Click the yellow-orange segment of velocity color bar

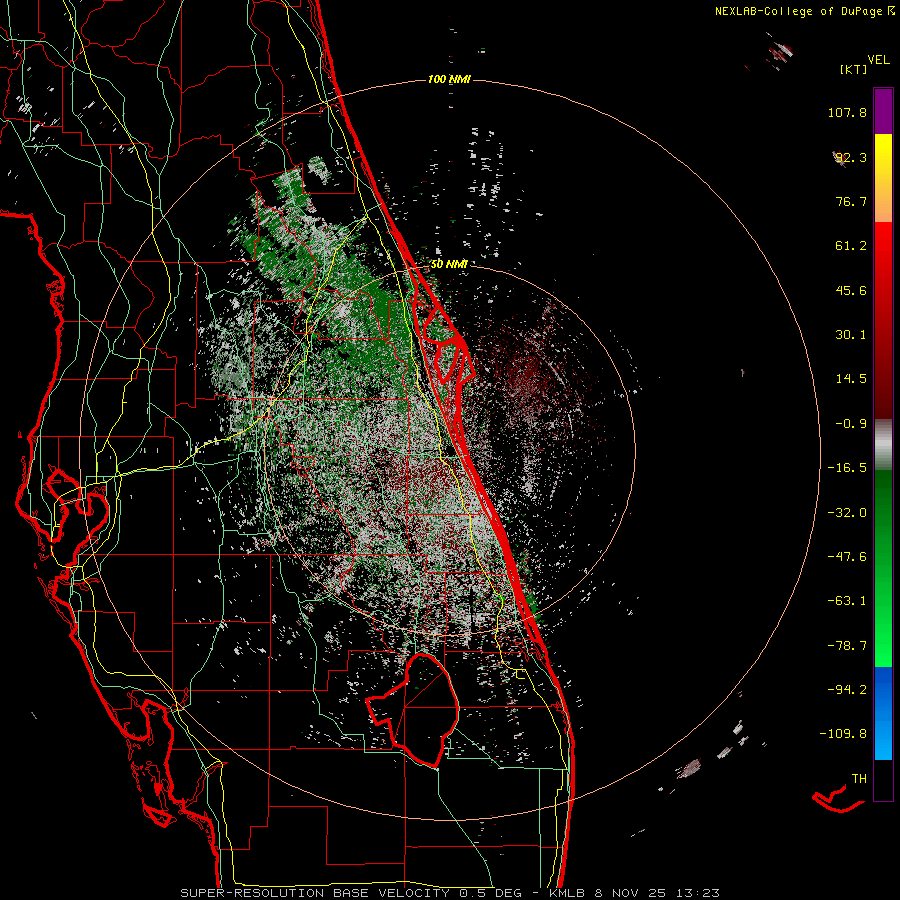(883, 178)
